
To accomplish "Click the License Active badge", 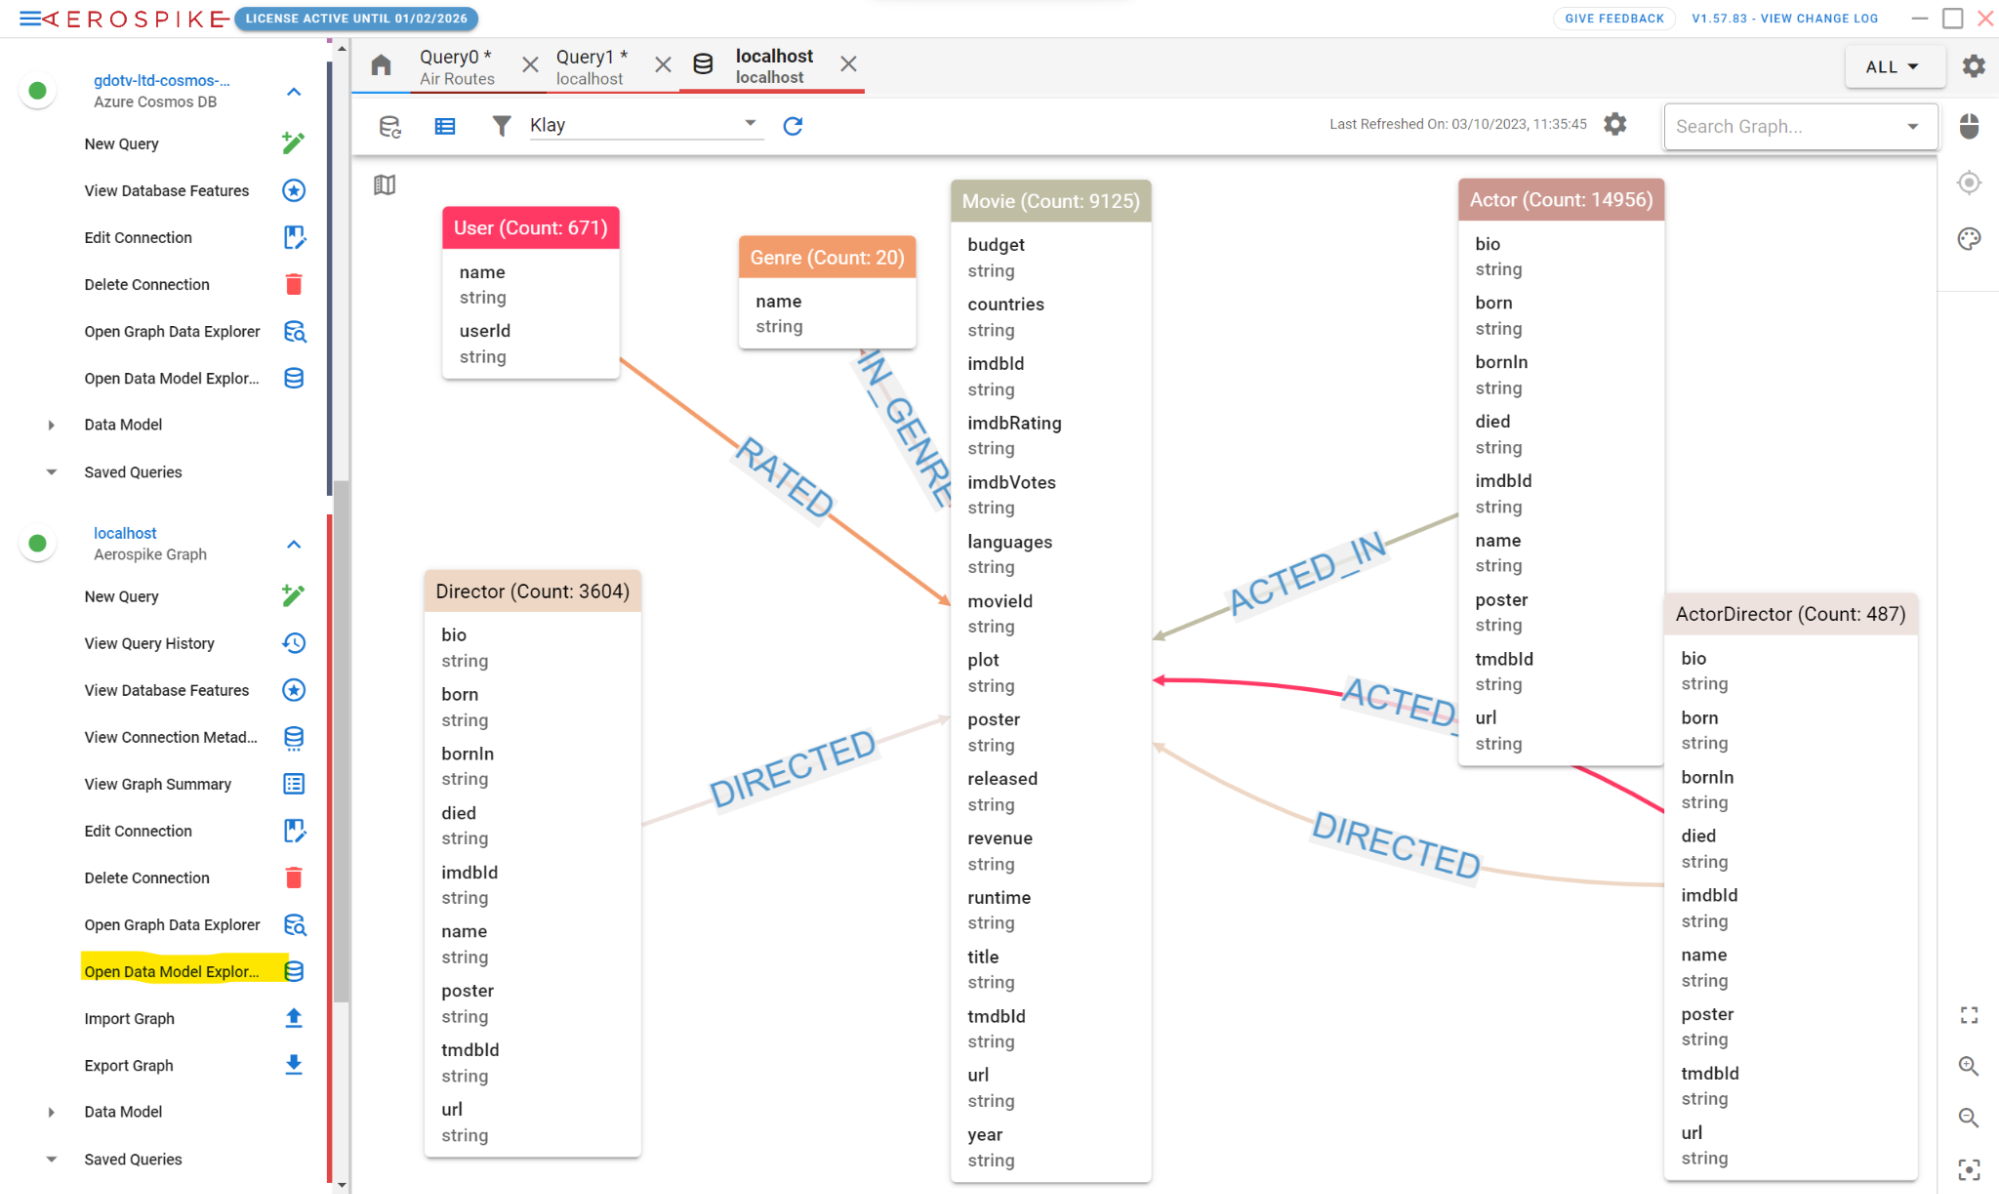I will (356, 18).
